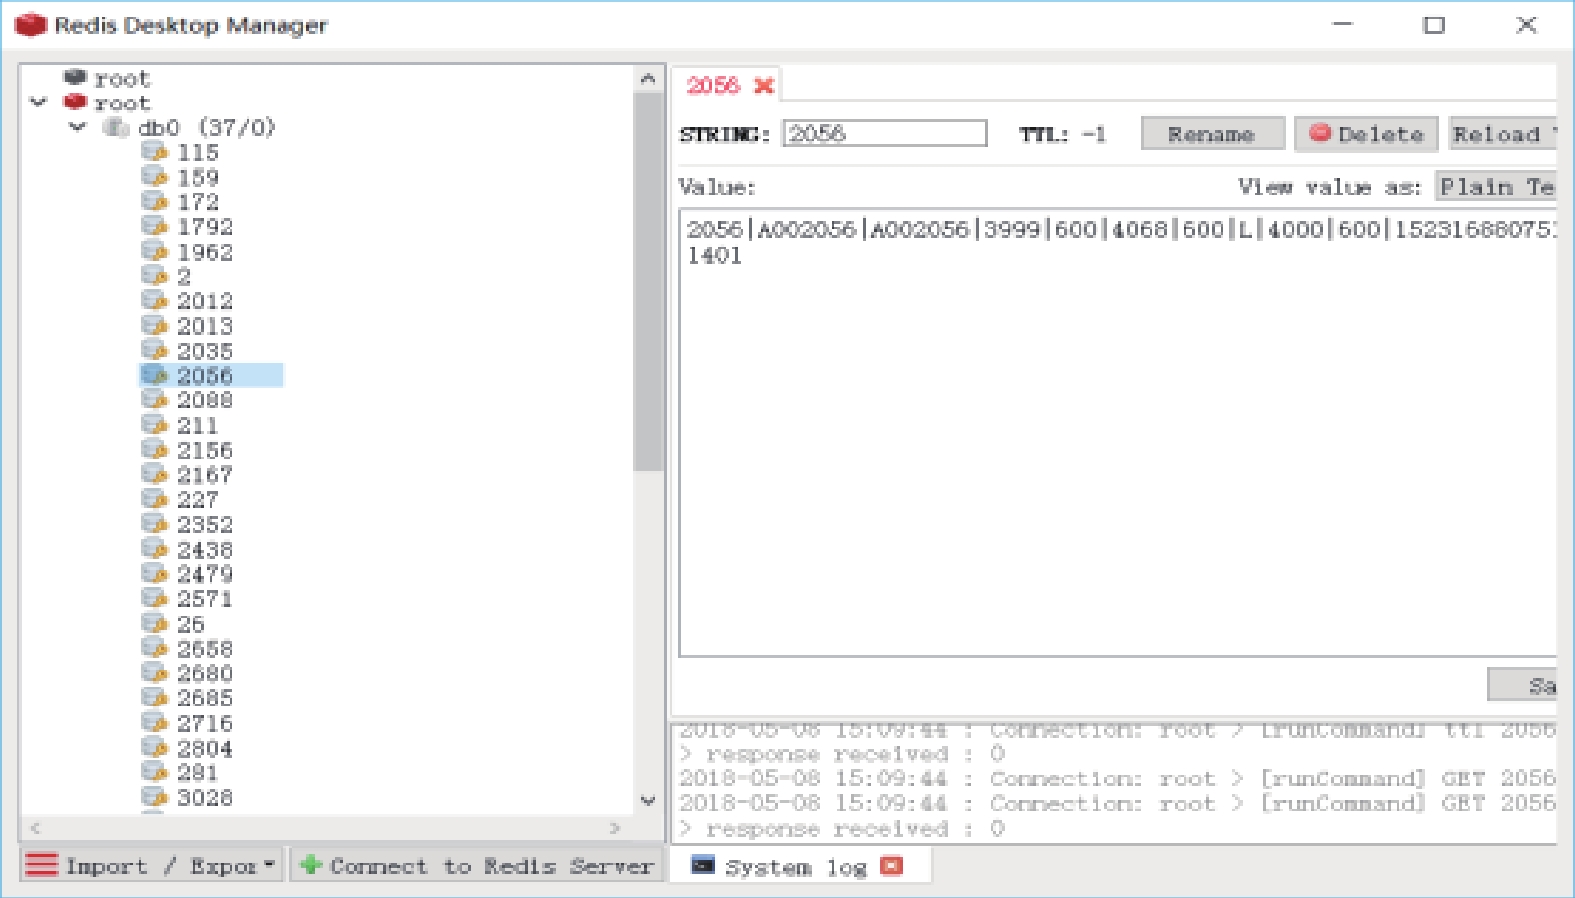Open the View value as dropdown
Screen dimensions: 1575x898
click(1497, 187)
